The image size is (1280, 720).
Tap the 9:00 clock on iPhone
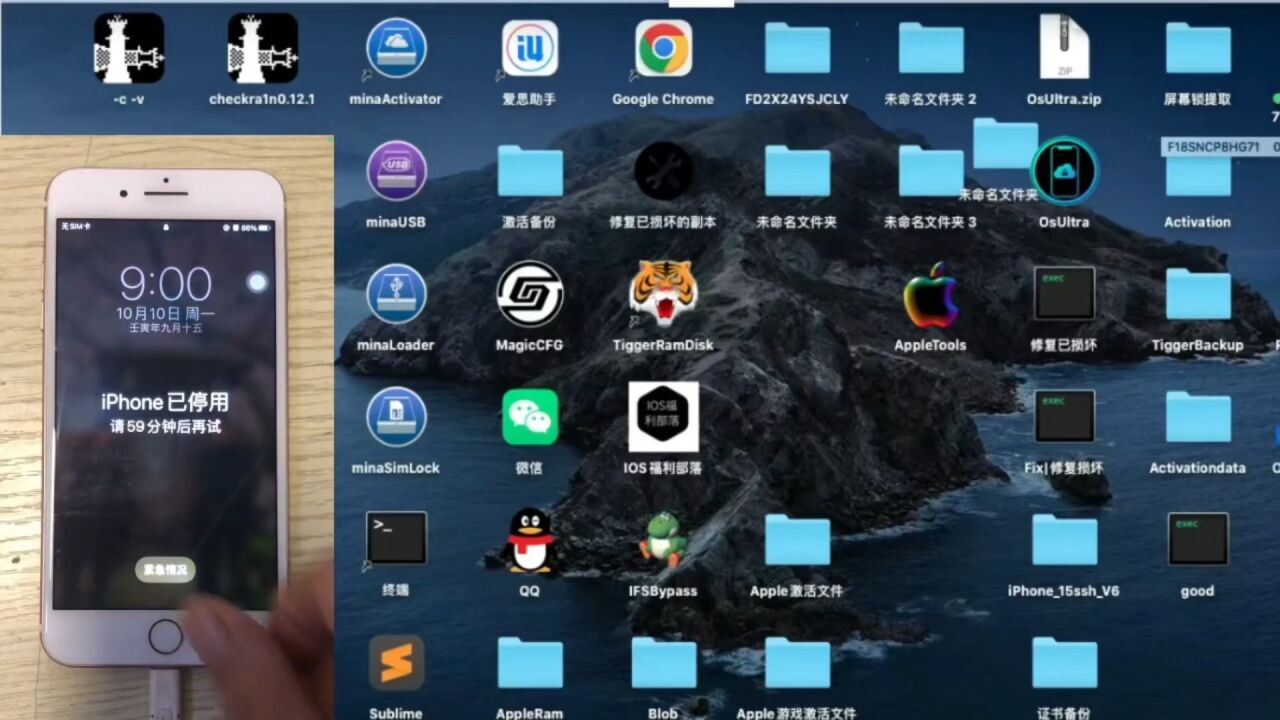coord(165,285)
